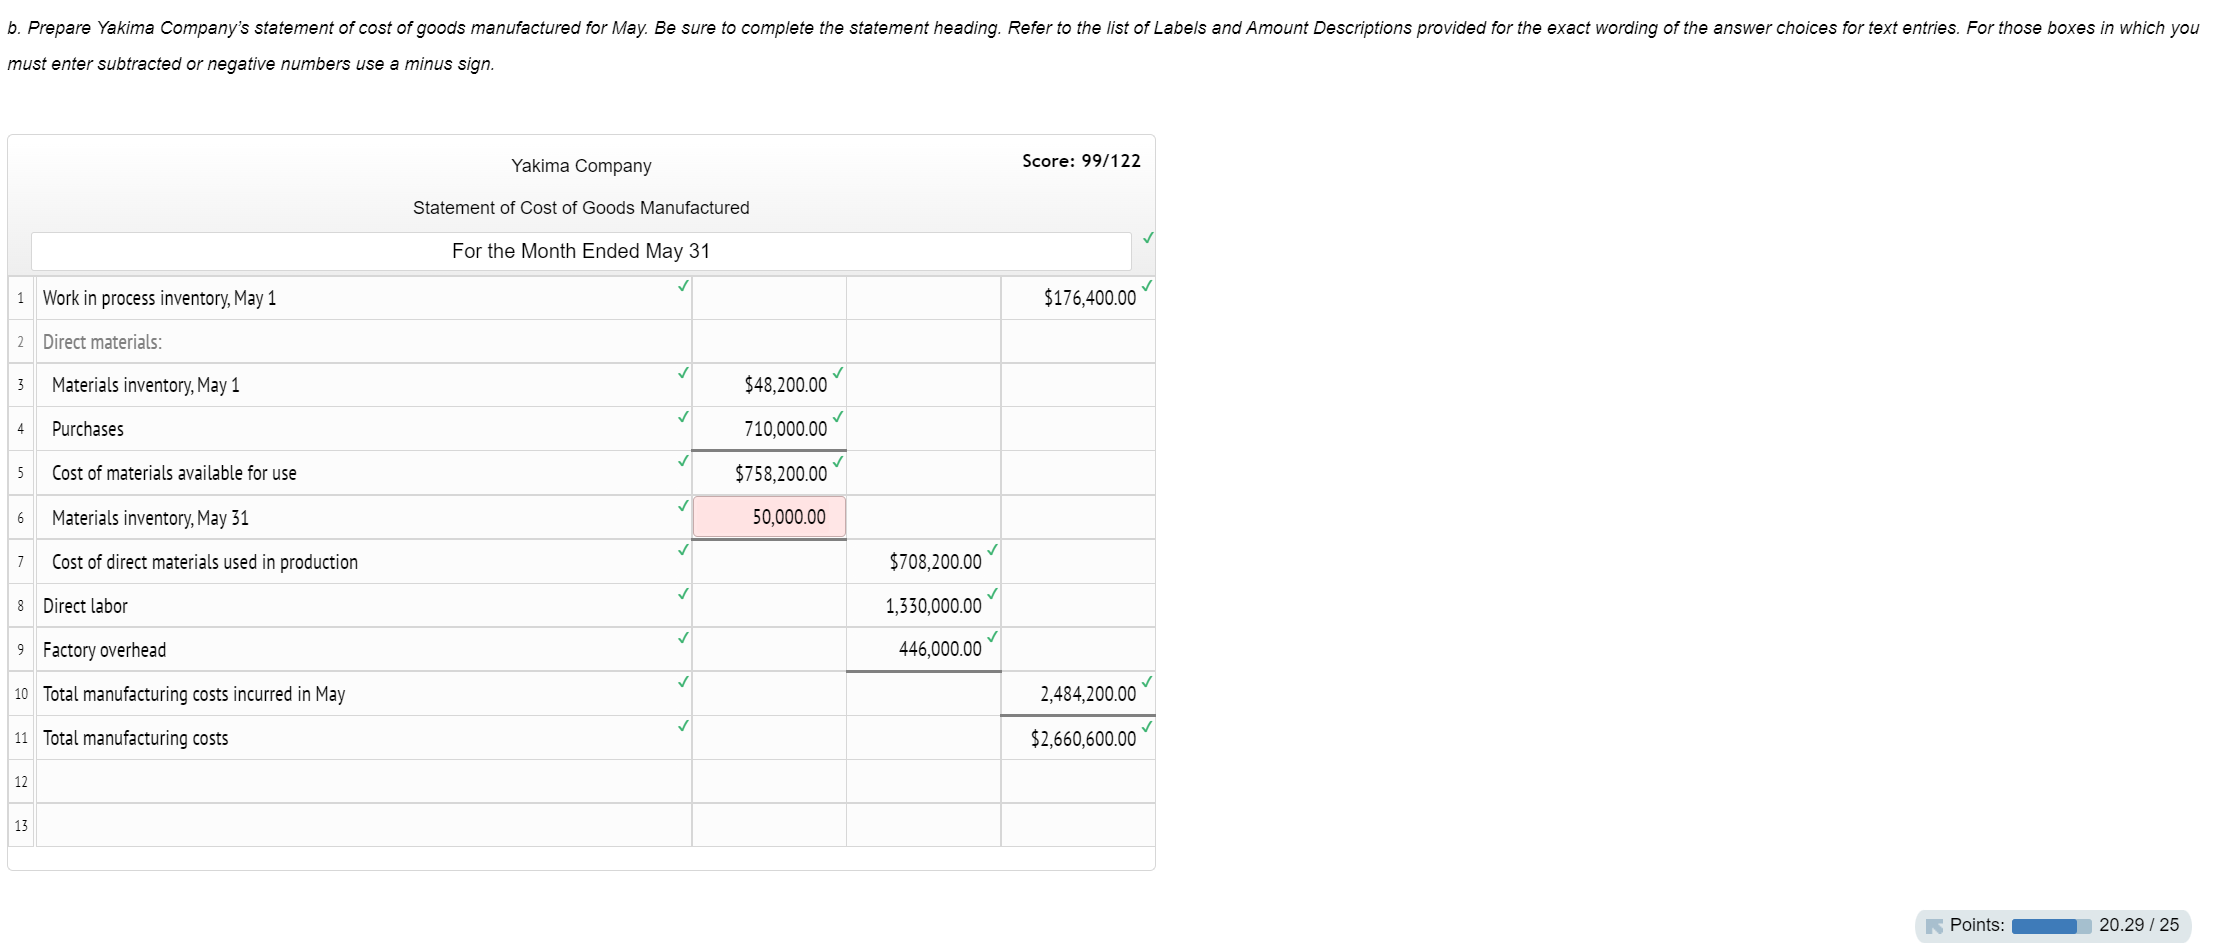This screenshot has height=950, width=2214.
Task: Click the checkmark beside the Factory overhead amount
Action: coord(991,636)
